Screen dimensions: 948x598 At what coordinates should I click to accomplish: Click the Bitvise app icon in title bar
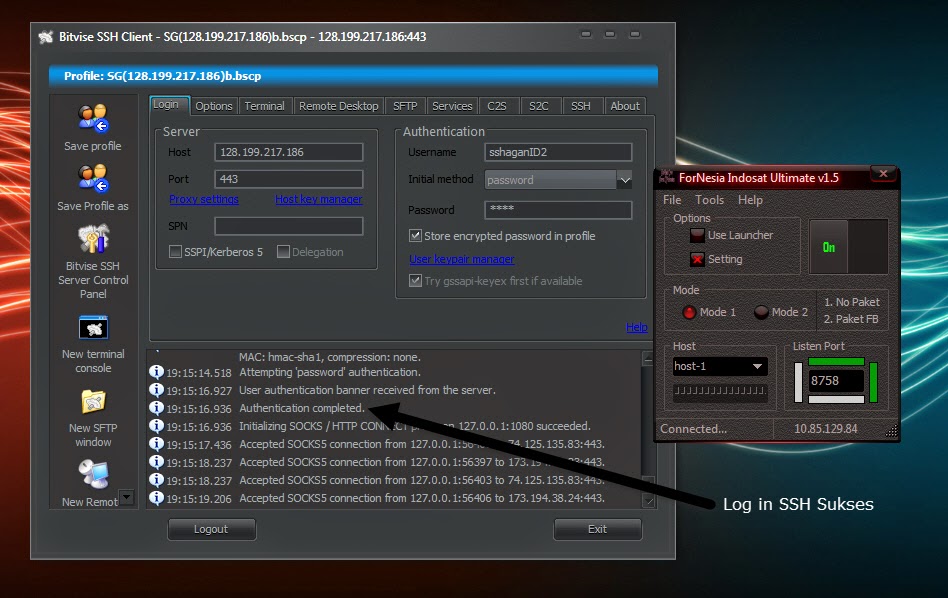[45, 37]
